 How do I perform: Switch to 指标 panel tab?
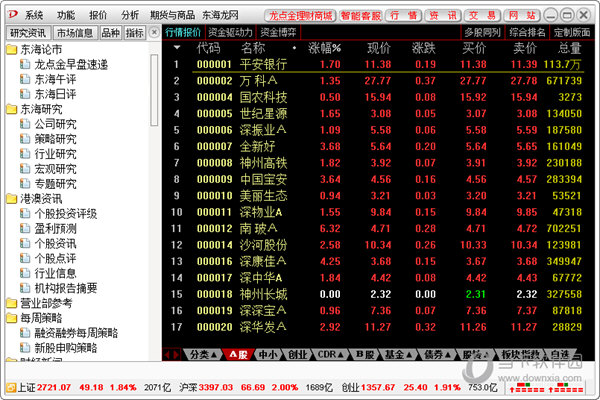[x=135, y=33]
